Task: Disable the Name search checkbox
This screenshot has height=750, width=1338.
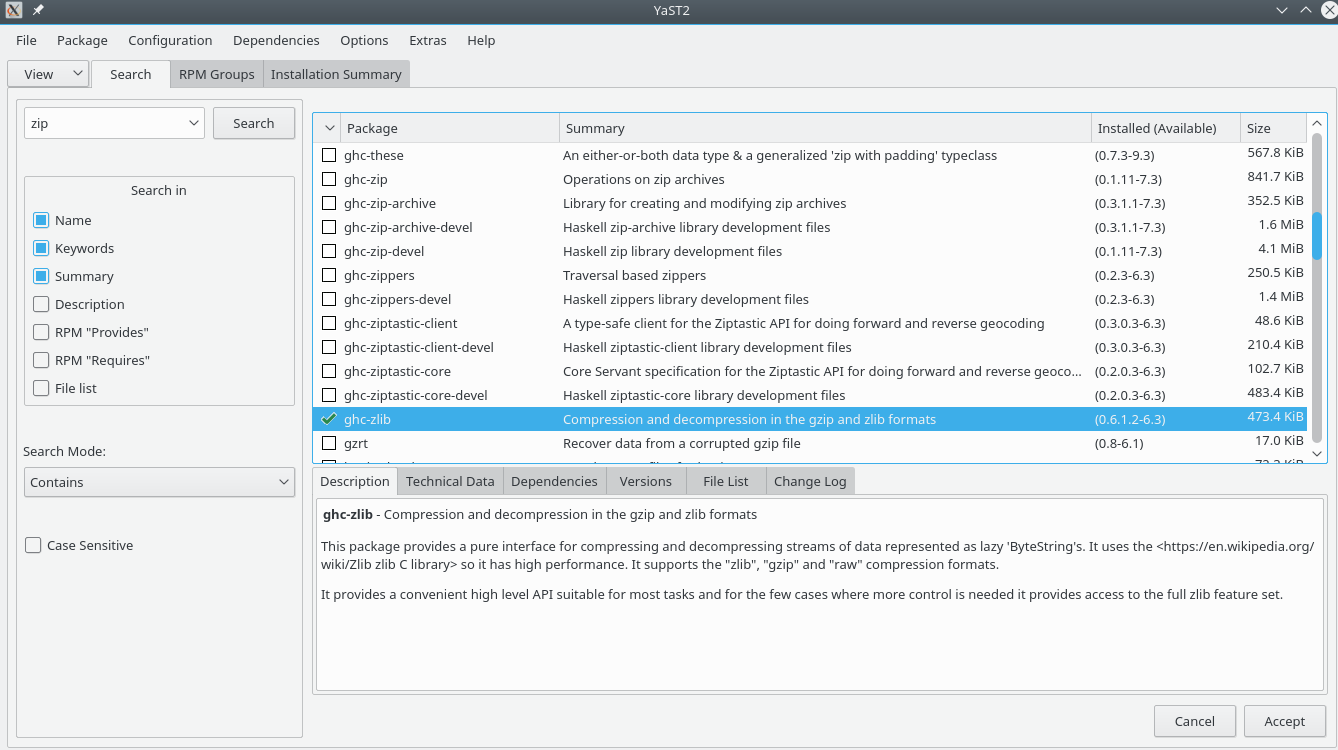Action: (x=41, y=220)
